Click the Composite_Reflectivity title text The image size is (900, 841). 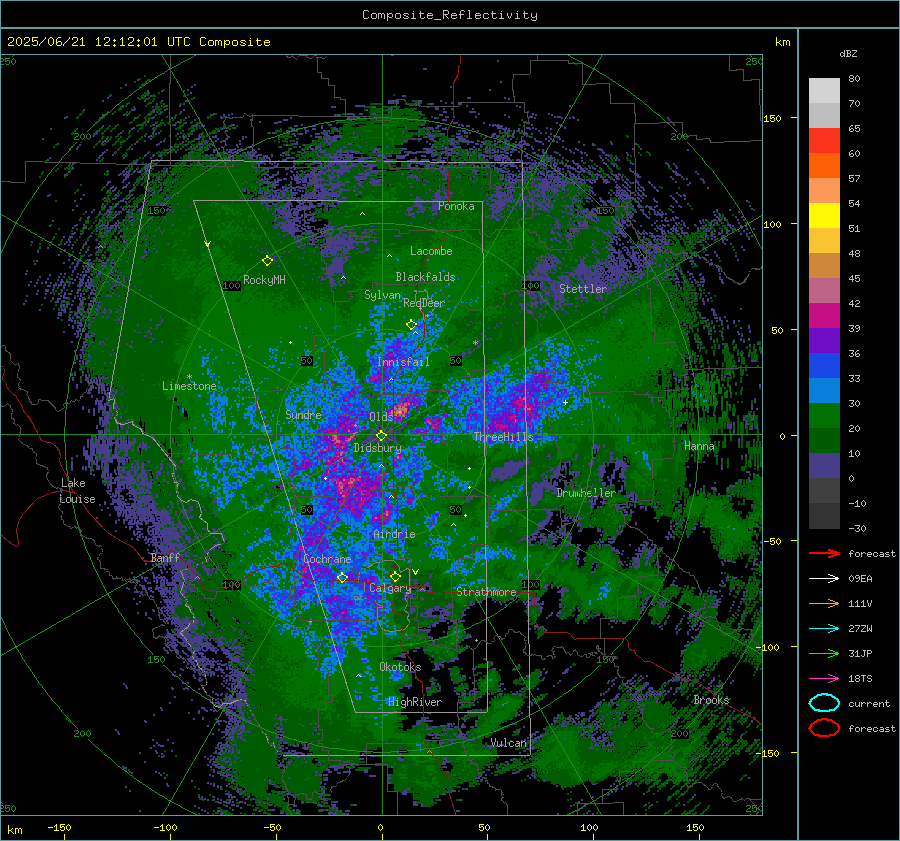click(x=450, y=15)
